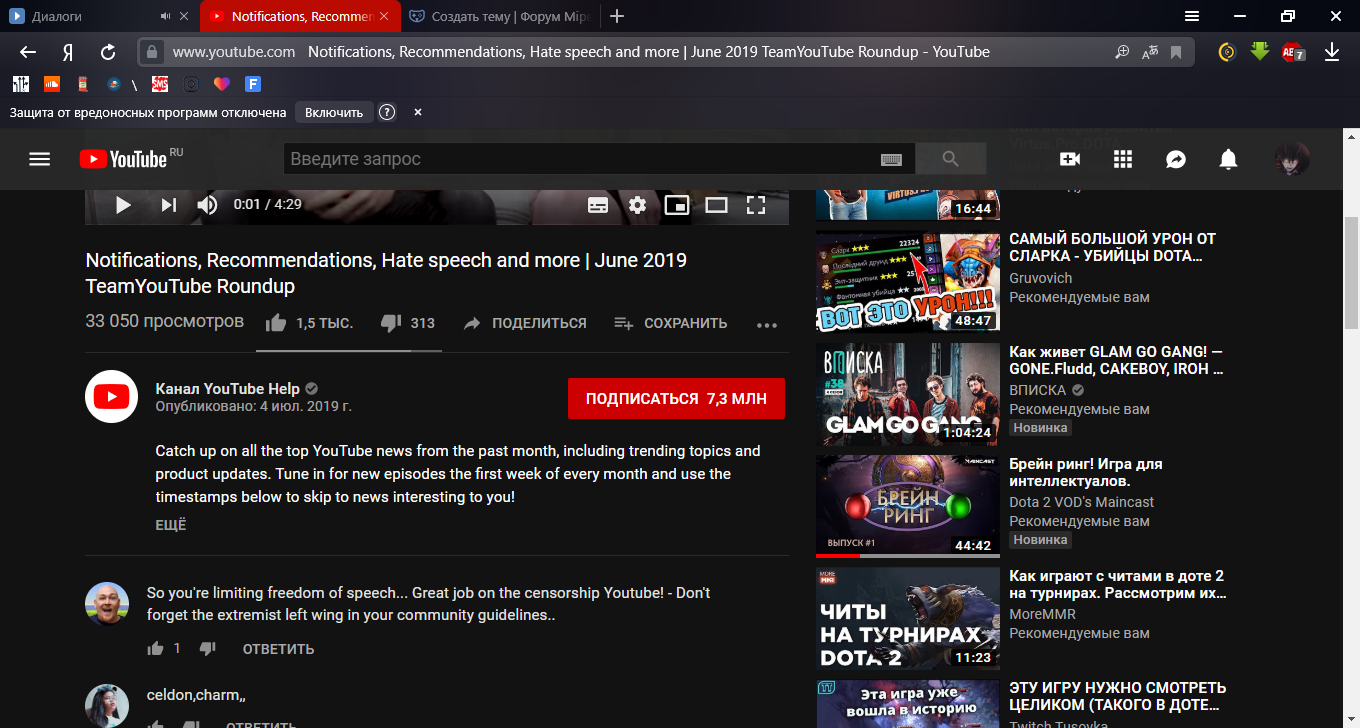Open the account avatar menu

tap(1292, 159)
